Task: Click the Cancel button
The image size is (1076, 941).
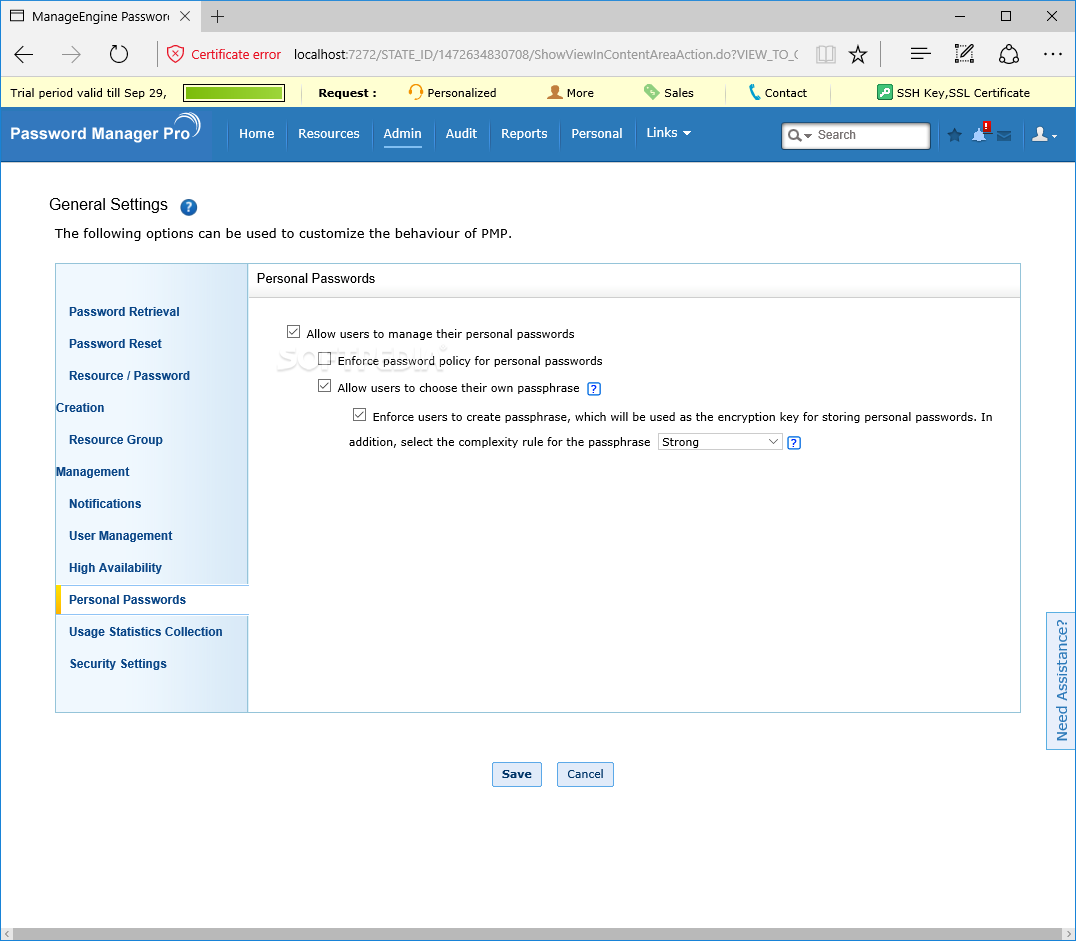Action: click(585, 774)
